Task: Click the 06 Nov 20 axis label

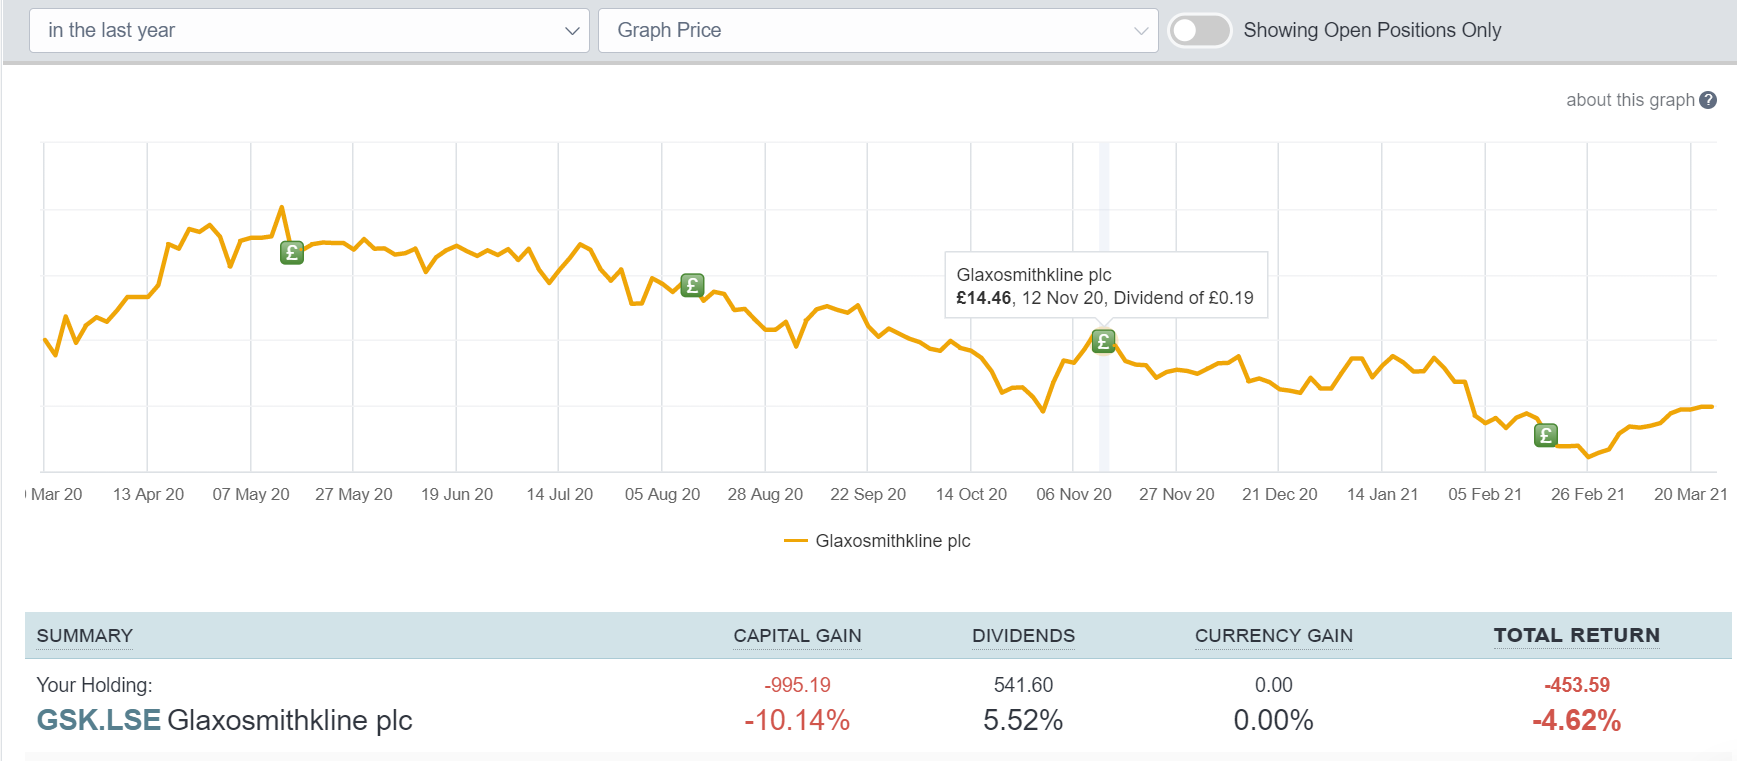Action: [x=1074, y=494]
